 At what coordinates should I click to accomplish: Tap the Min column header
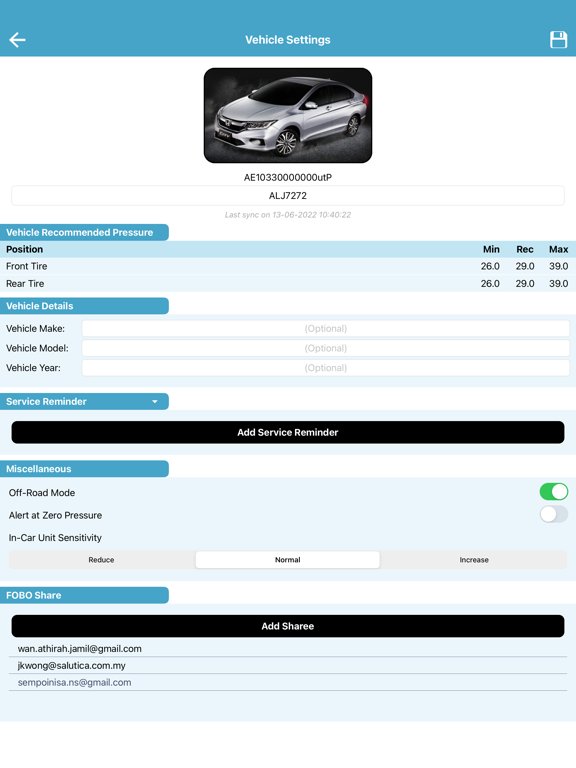pyautogui.click(x=491, y=249)
